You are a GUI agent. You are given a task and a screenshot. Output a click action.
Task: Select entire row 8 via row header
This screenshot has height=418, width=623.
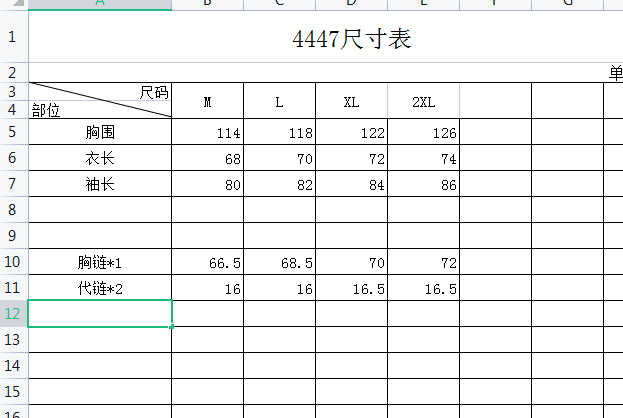13,210
